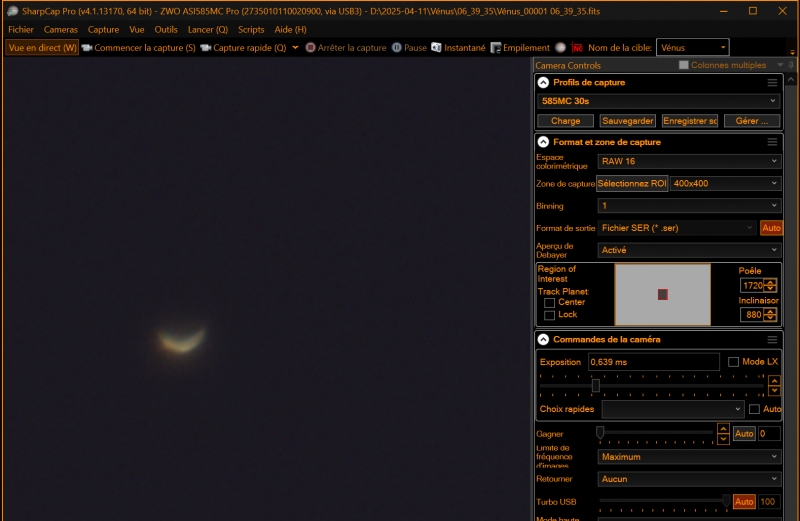Open the Camera Controls panel options arrow

coord(780,65)
